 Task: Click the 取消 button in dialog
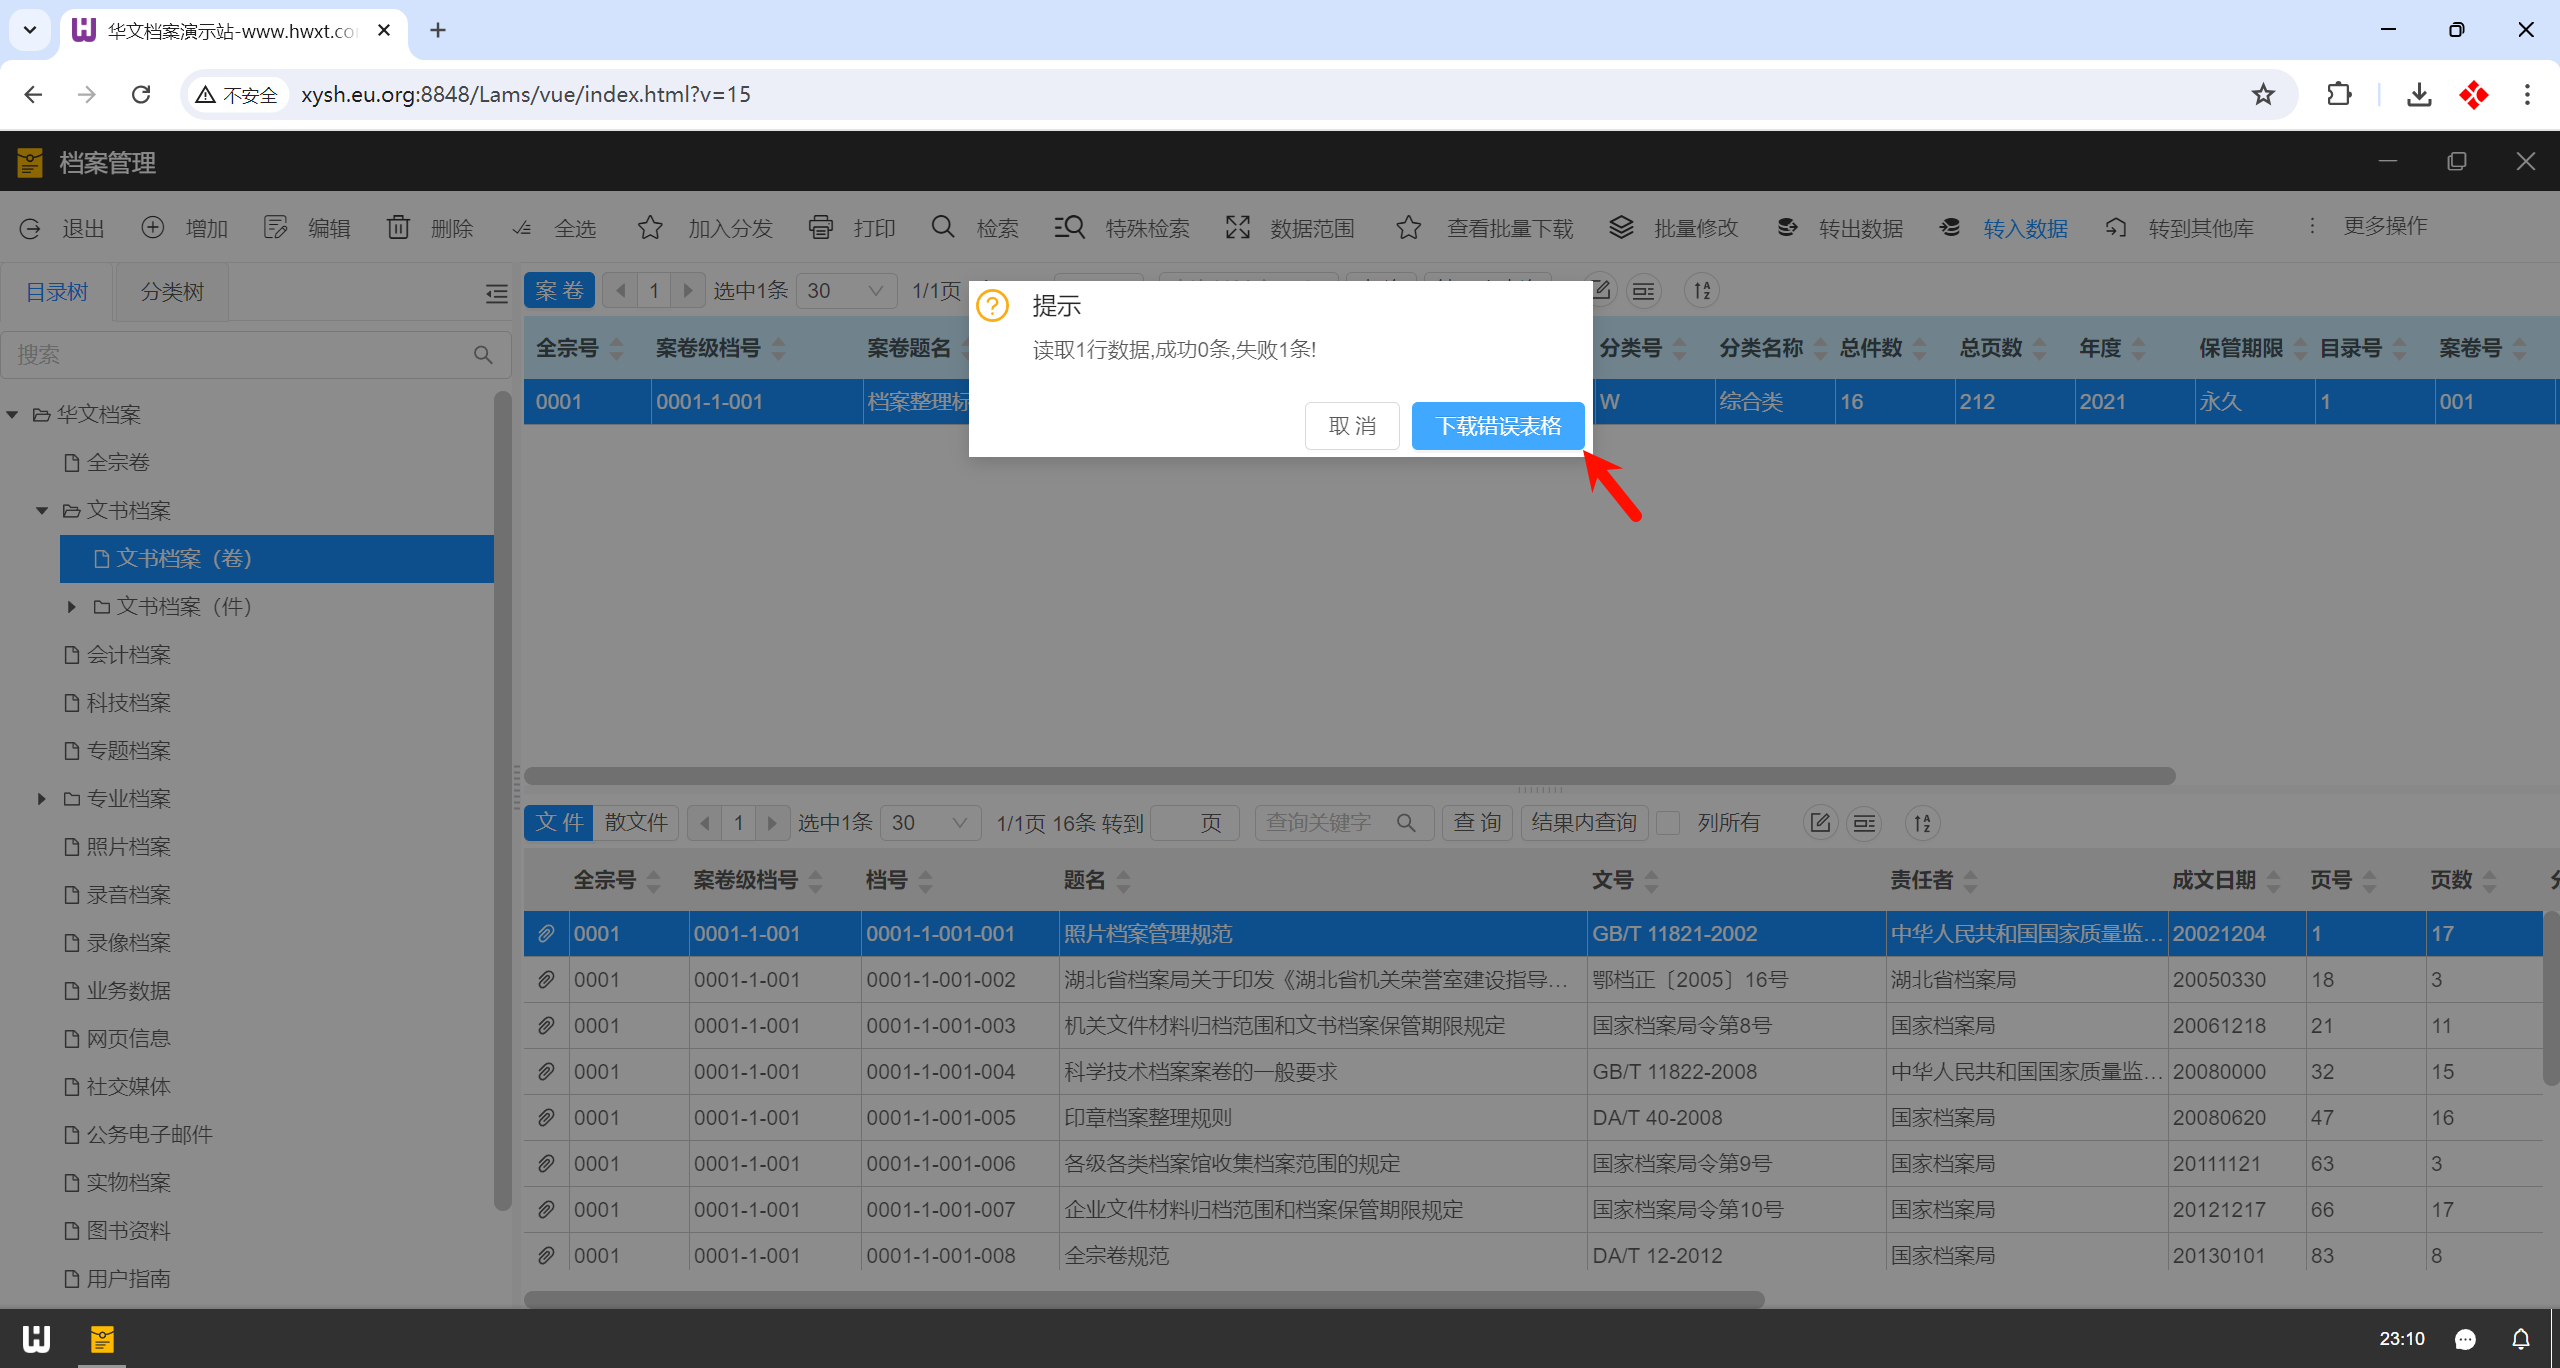tap(1352, 426)
